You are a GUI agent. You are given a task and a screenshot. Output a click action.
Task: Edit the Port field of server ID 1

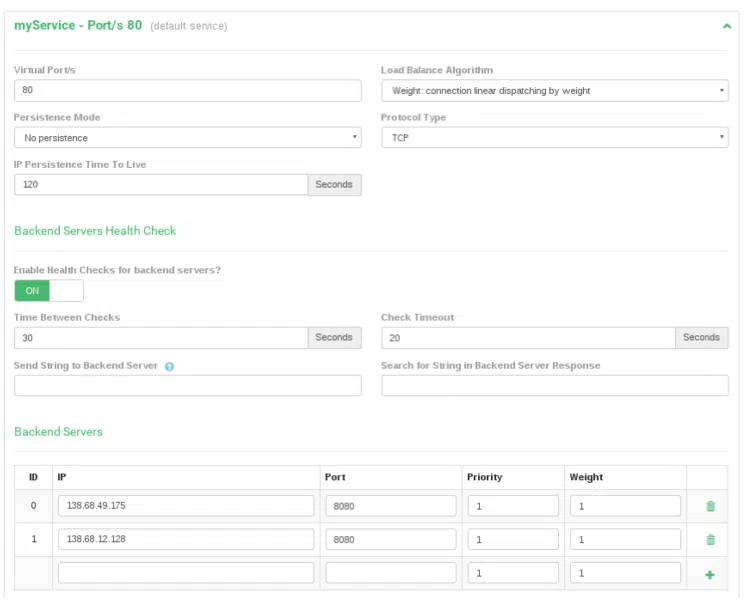[390, 540]
